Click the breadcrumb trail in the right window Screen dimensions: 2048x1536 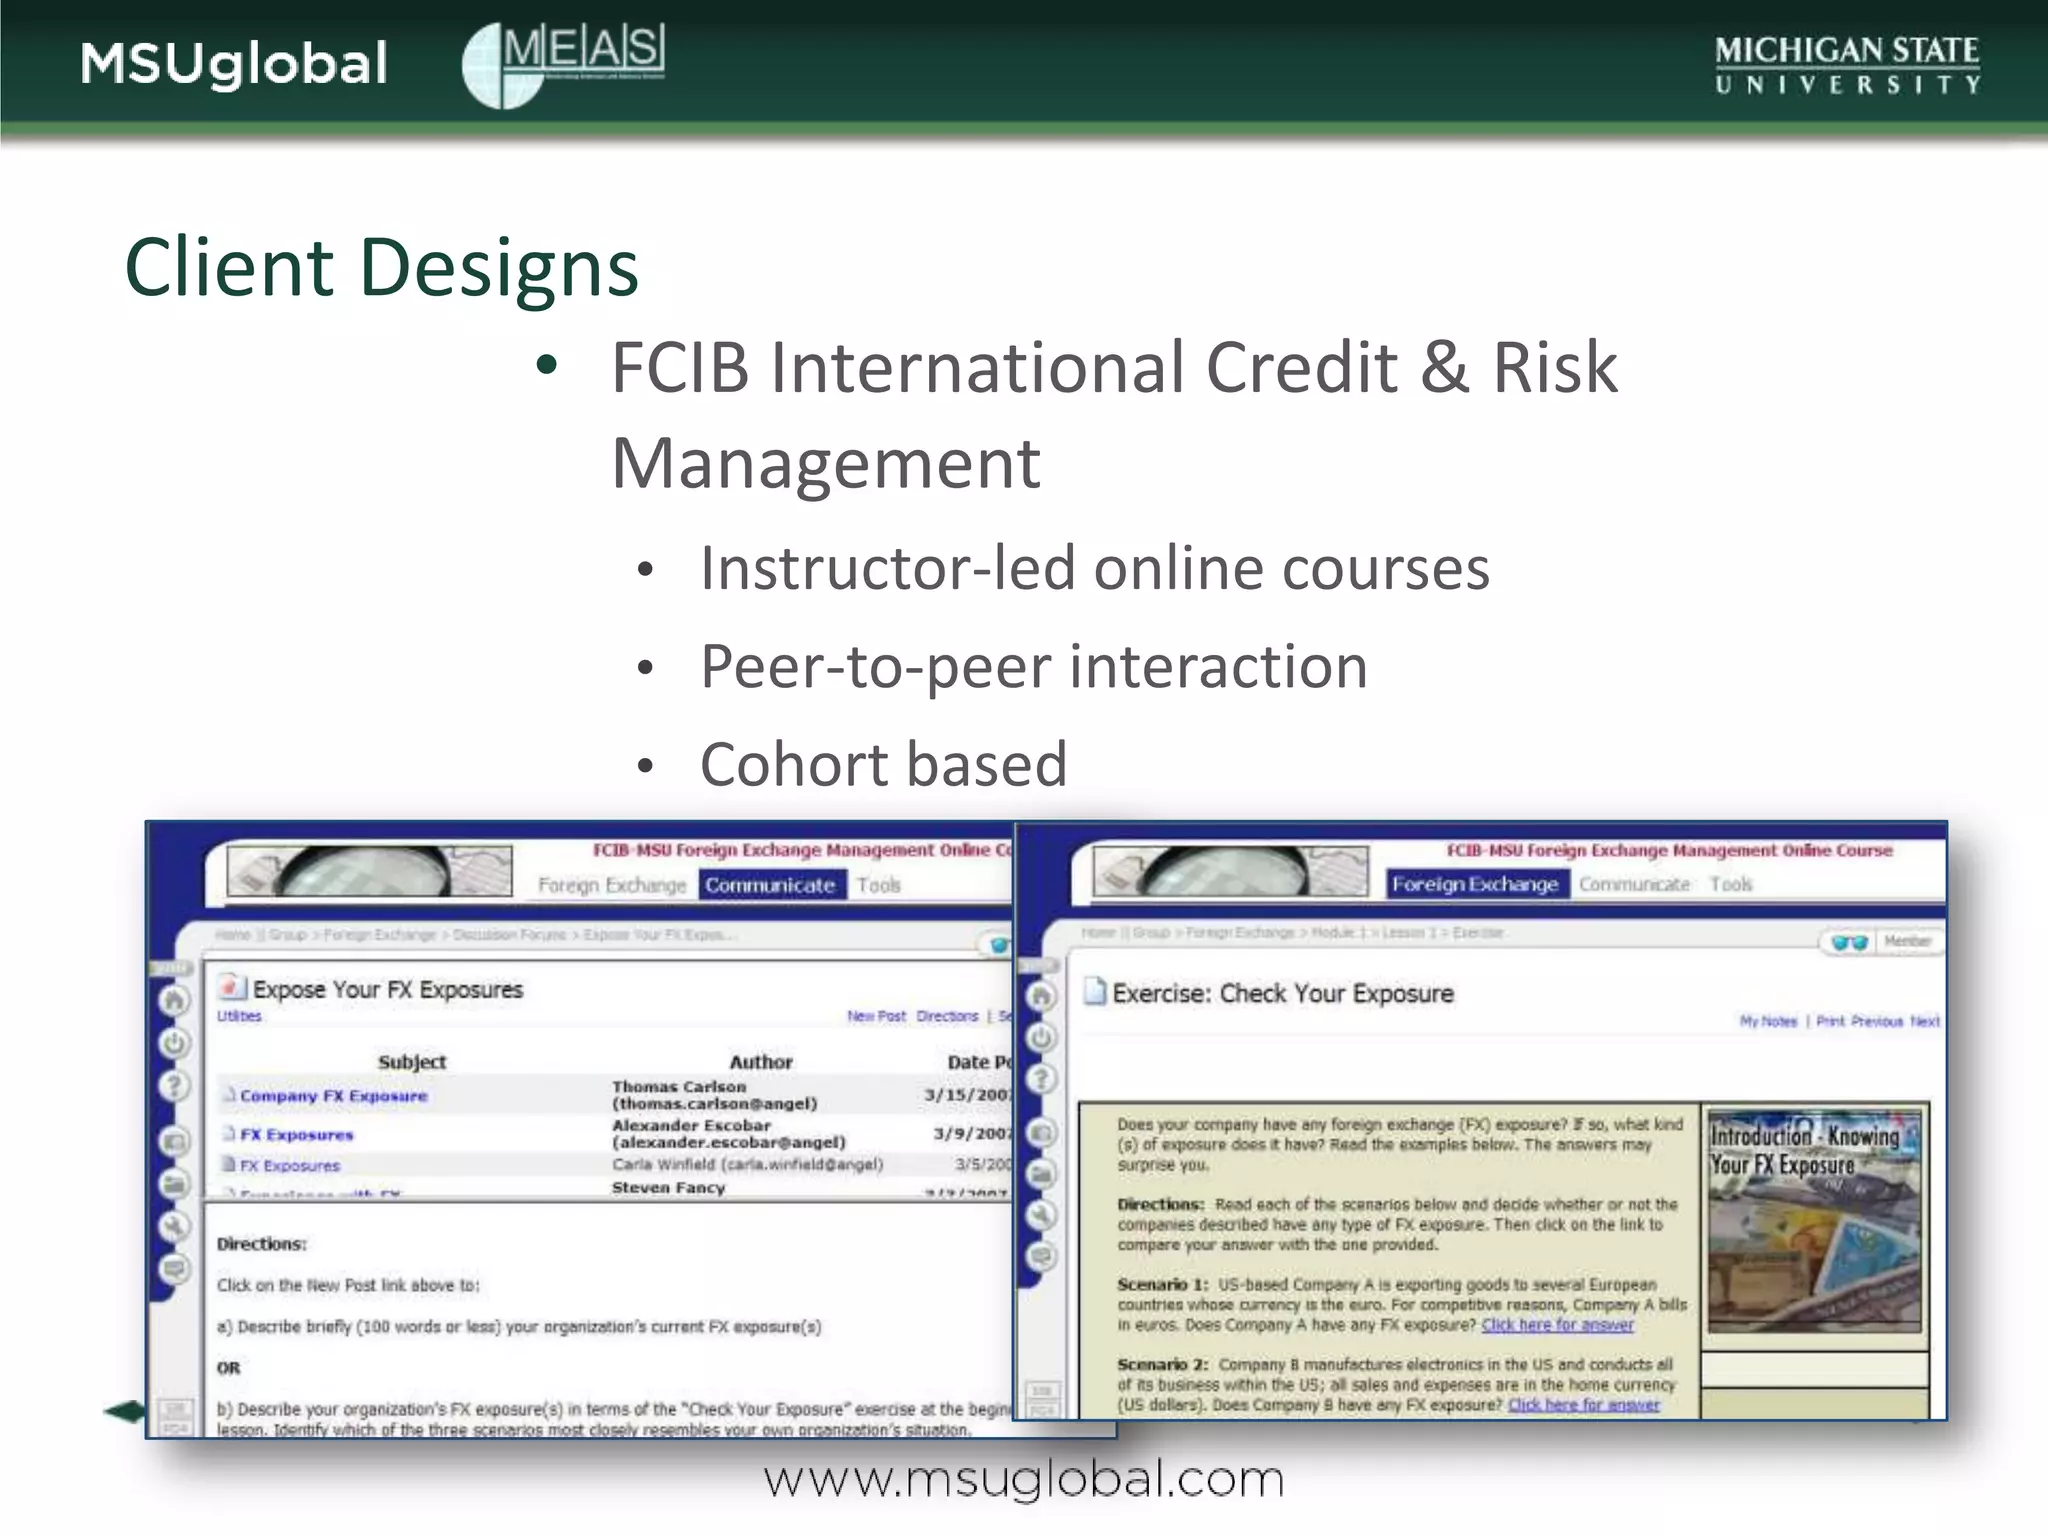[x=1292, y=933]
